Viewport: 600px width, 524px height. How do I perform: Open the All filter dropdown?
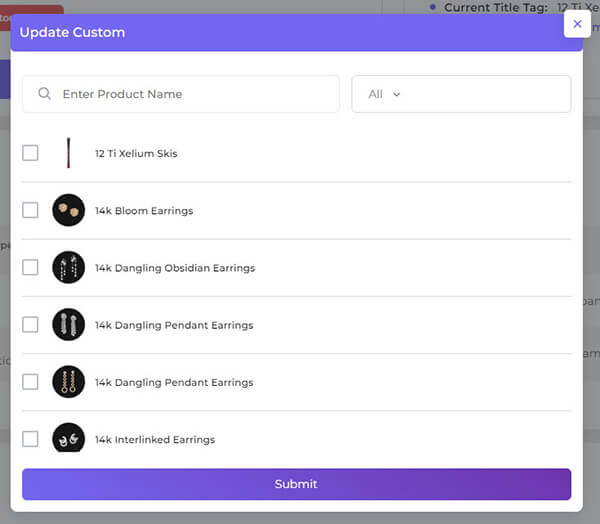461,94
